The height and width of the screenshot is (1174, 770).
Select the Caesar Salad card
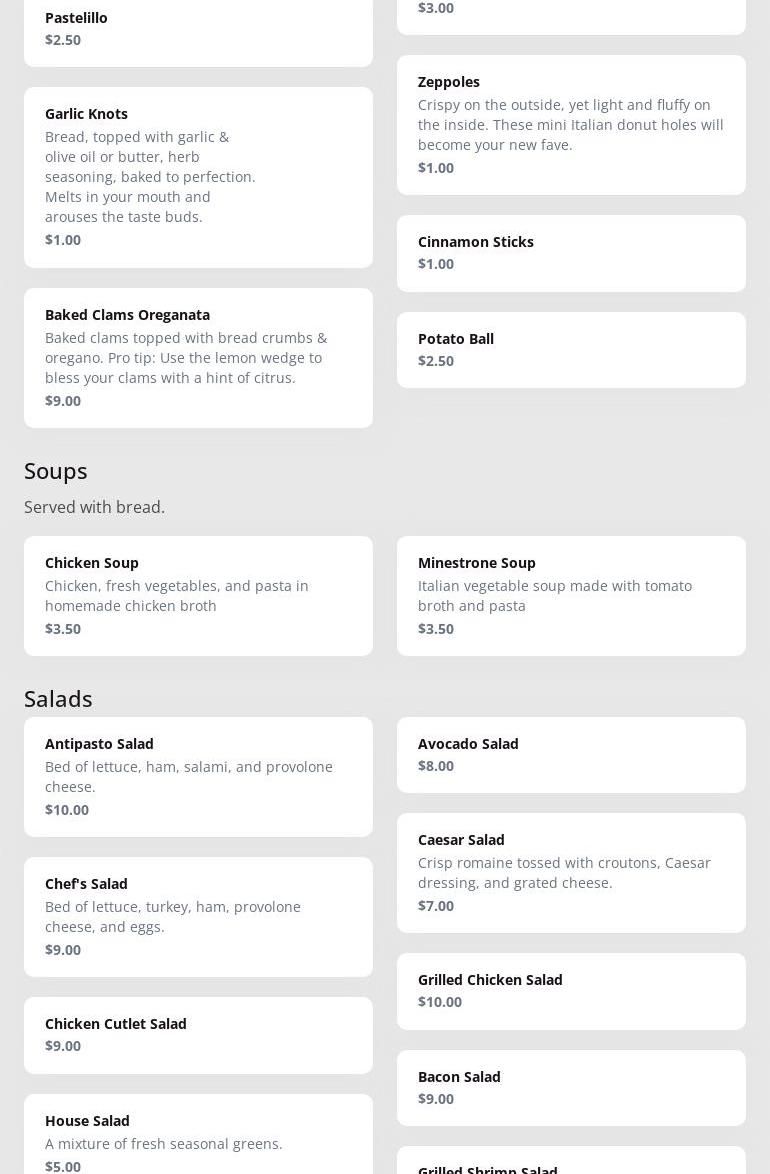pyautogui.click(x=571, y=873)
